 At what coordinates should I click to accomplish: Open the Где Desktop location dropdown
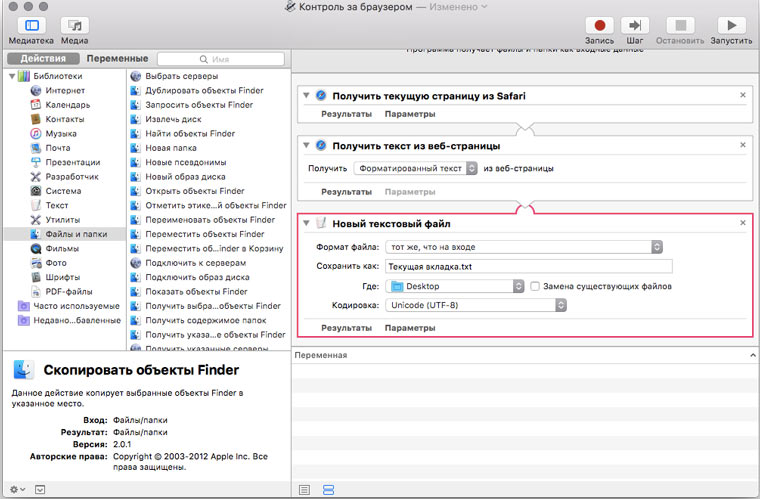click(455, 286)
